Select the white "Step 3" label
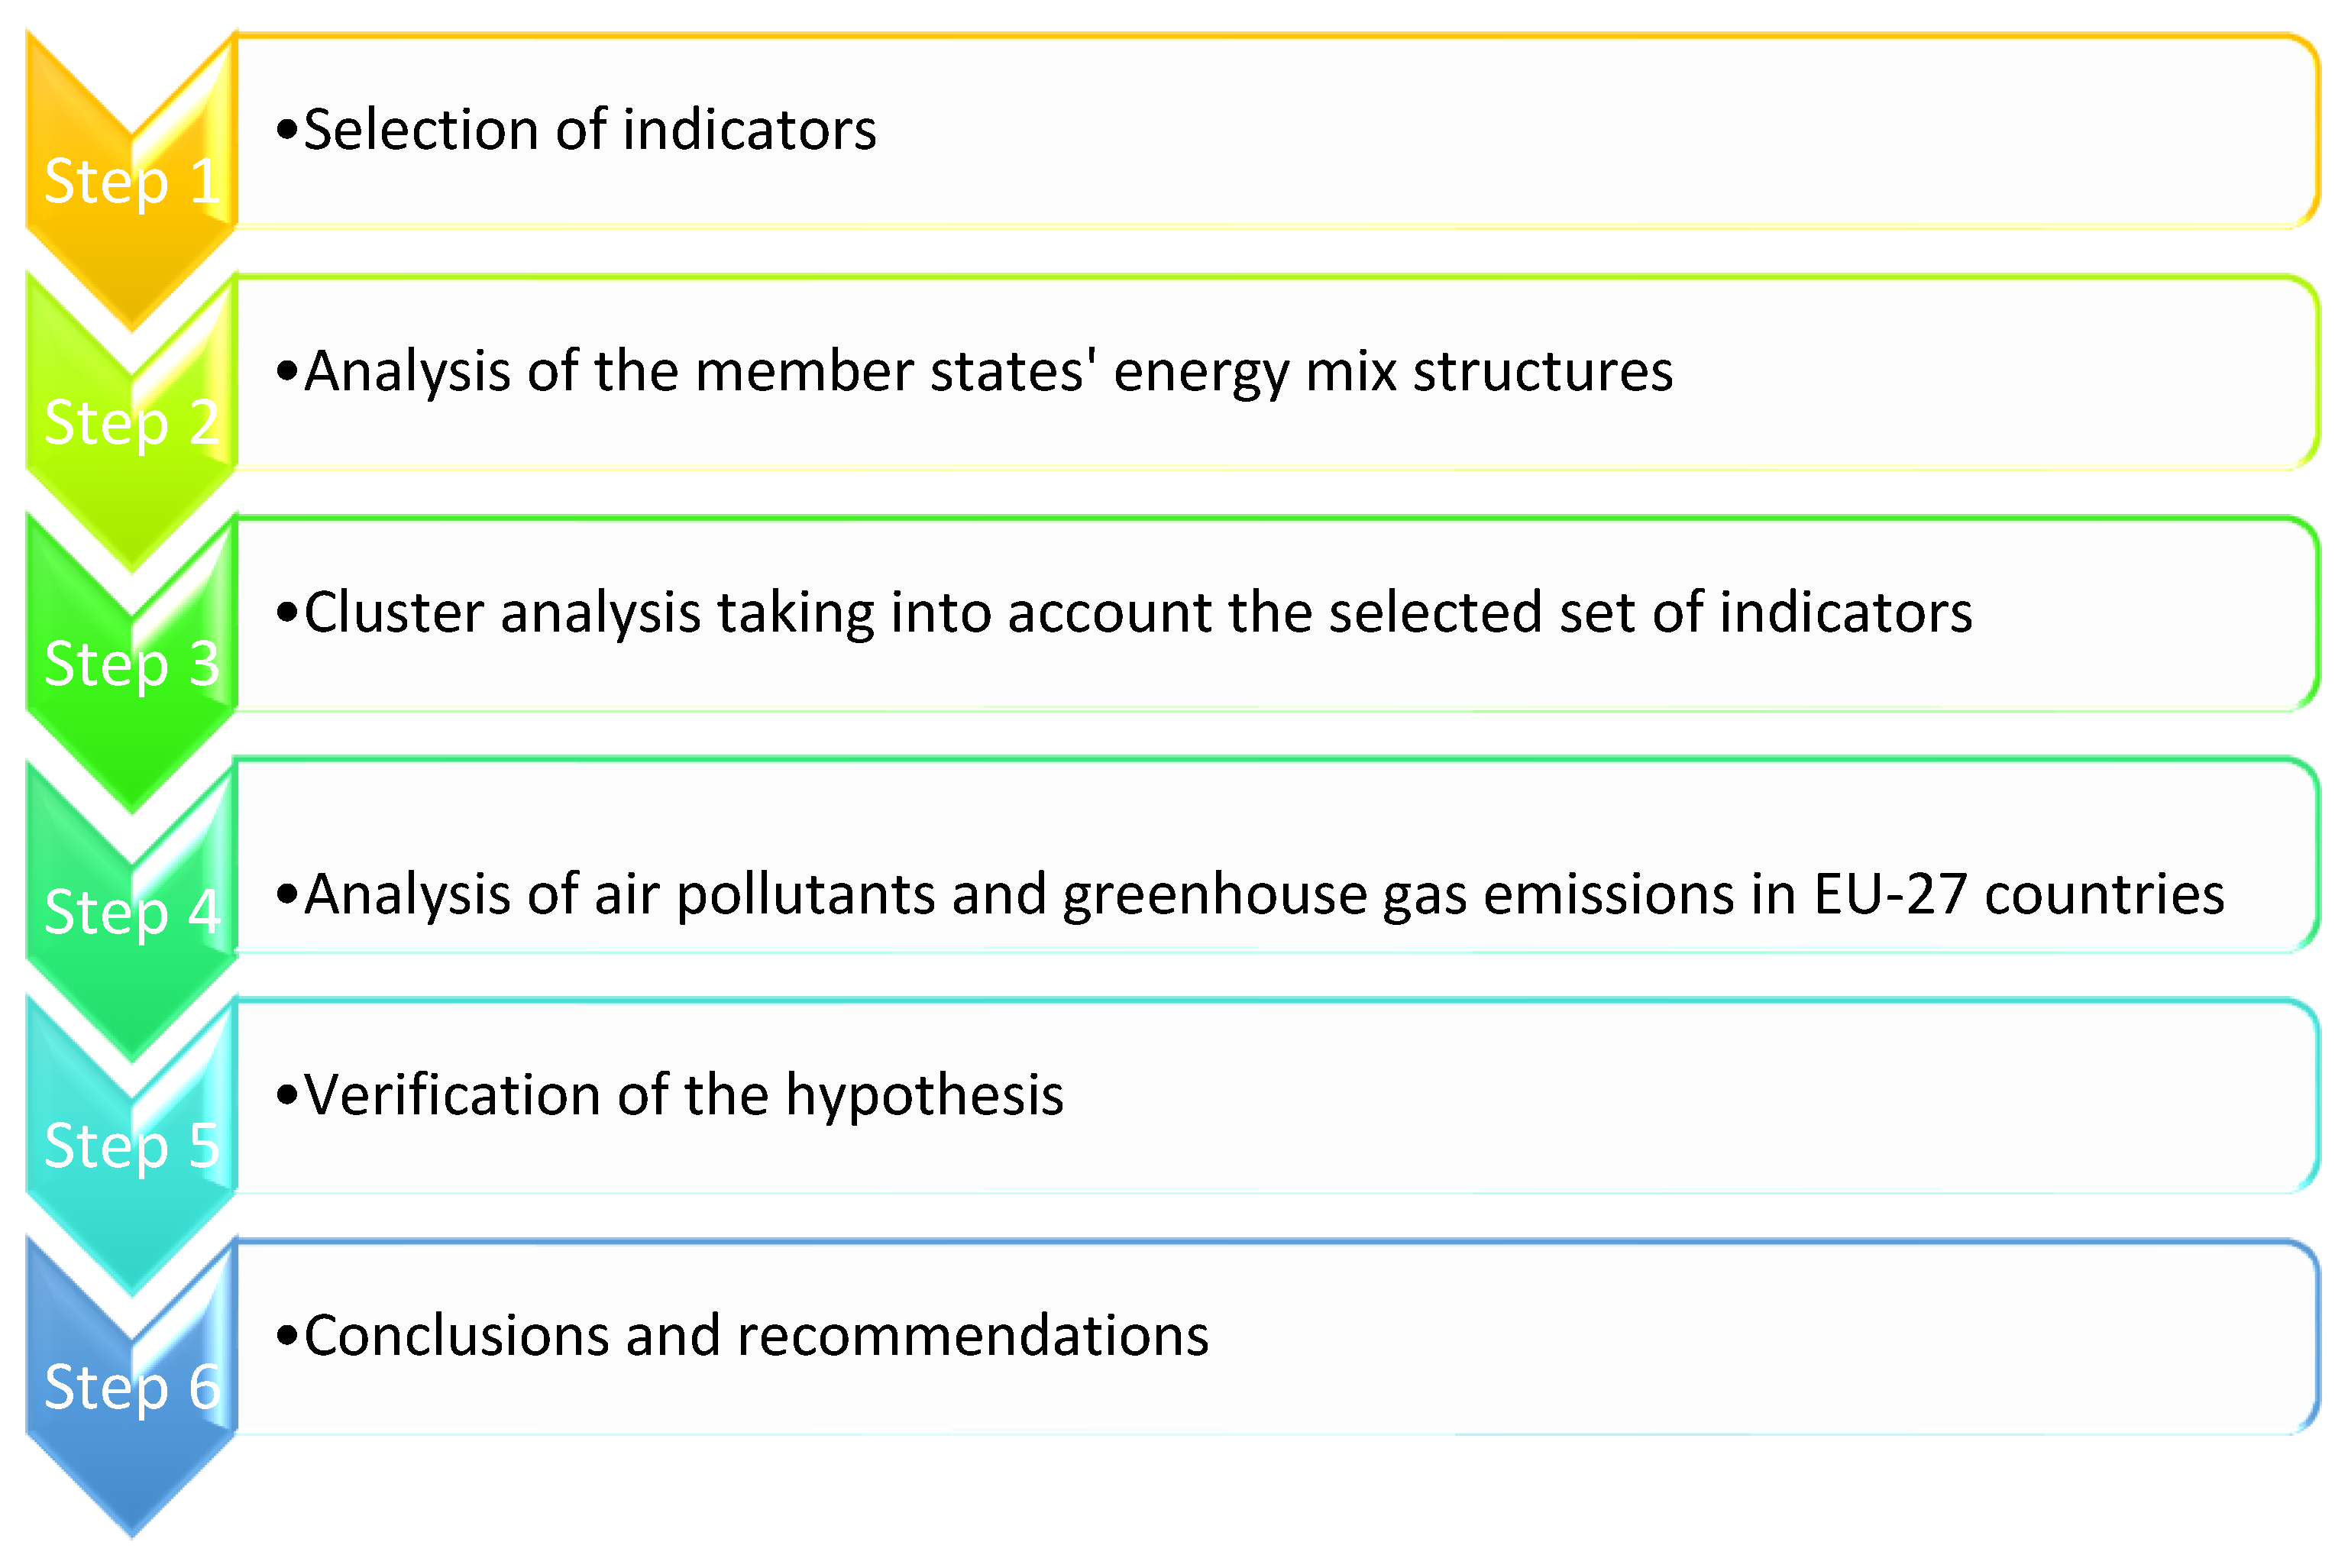The height and width of the screenshot is (1568, 2348). pyautogui.click(x=132, y=664)
